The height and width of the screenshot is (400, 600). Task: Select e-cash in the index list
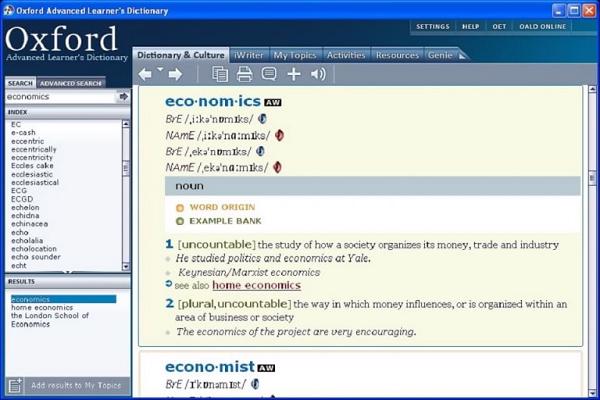point(23,132)
